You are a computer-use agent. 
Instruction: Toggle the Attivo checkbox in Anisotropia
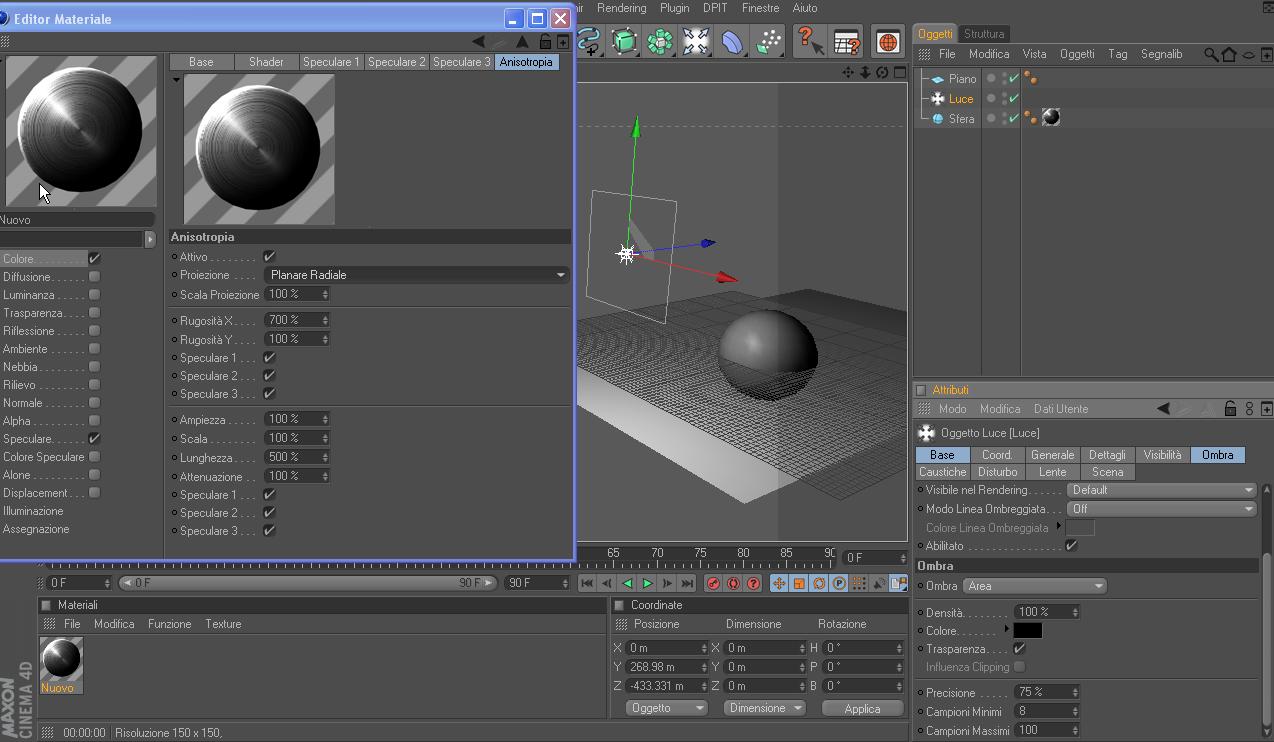[269, 257]
